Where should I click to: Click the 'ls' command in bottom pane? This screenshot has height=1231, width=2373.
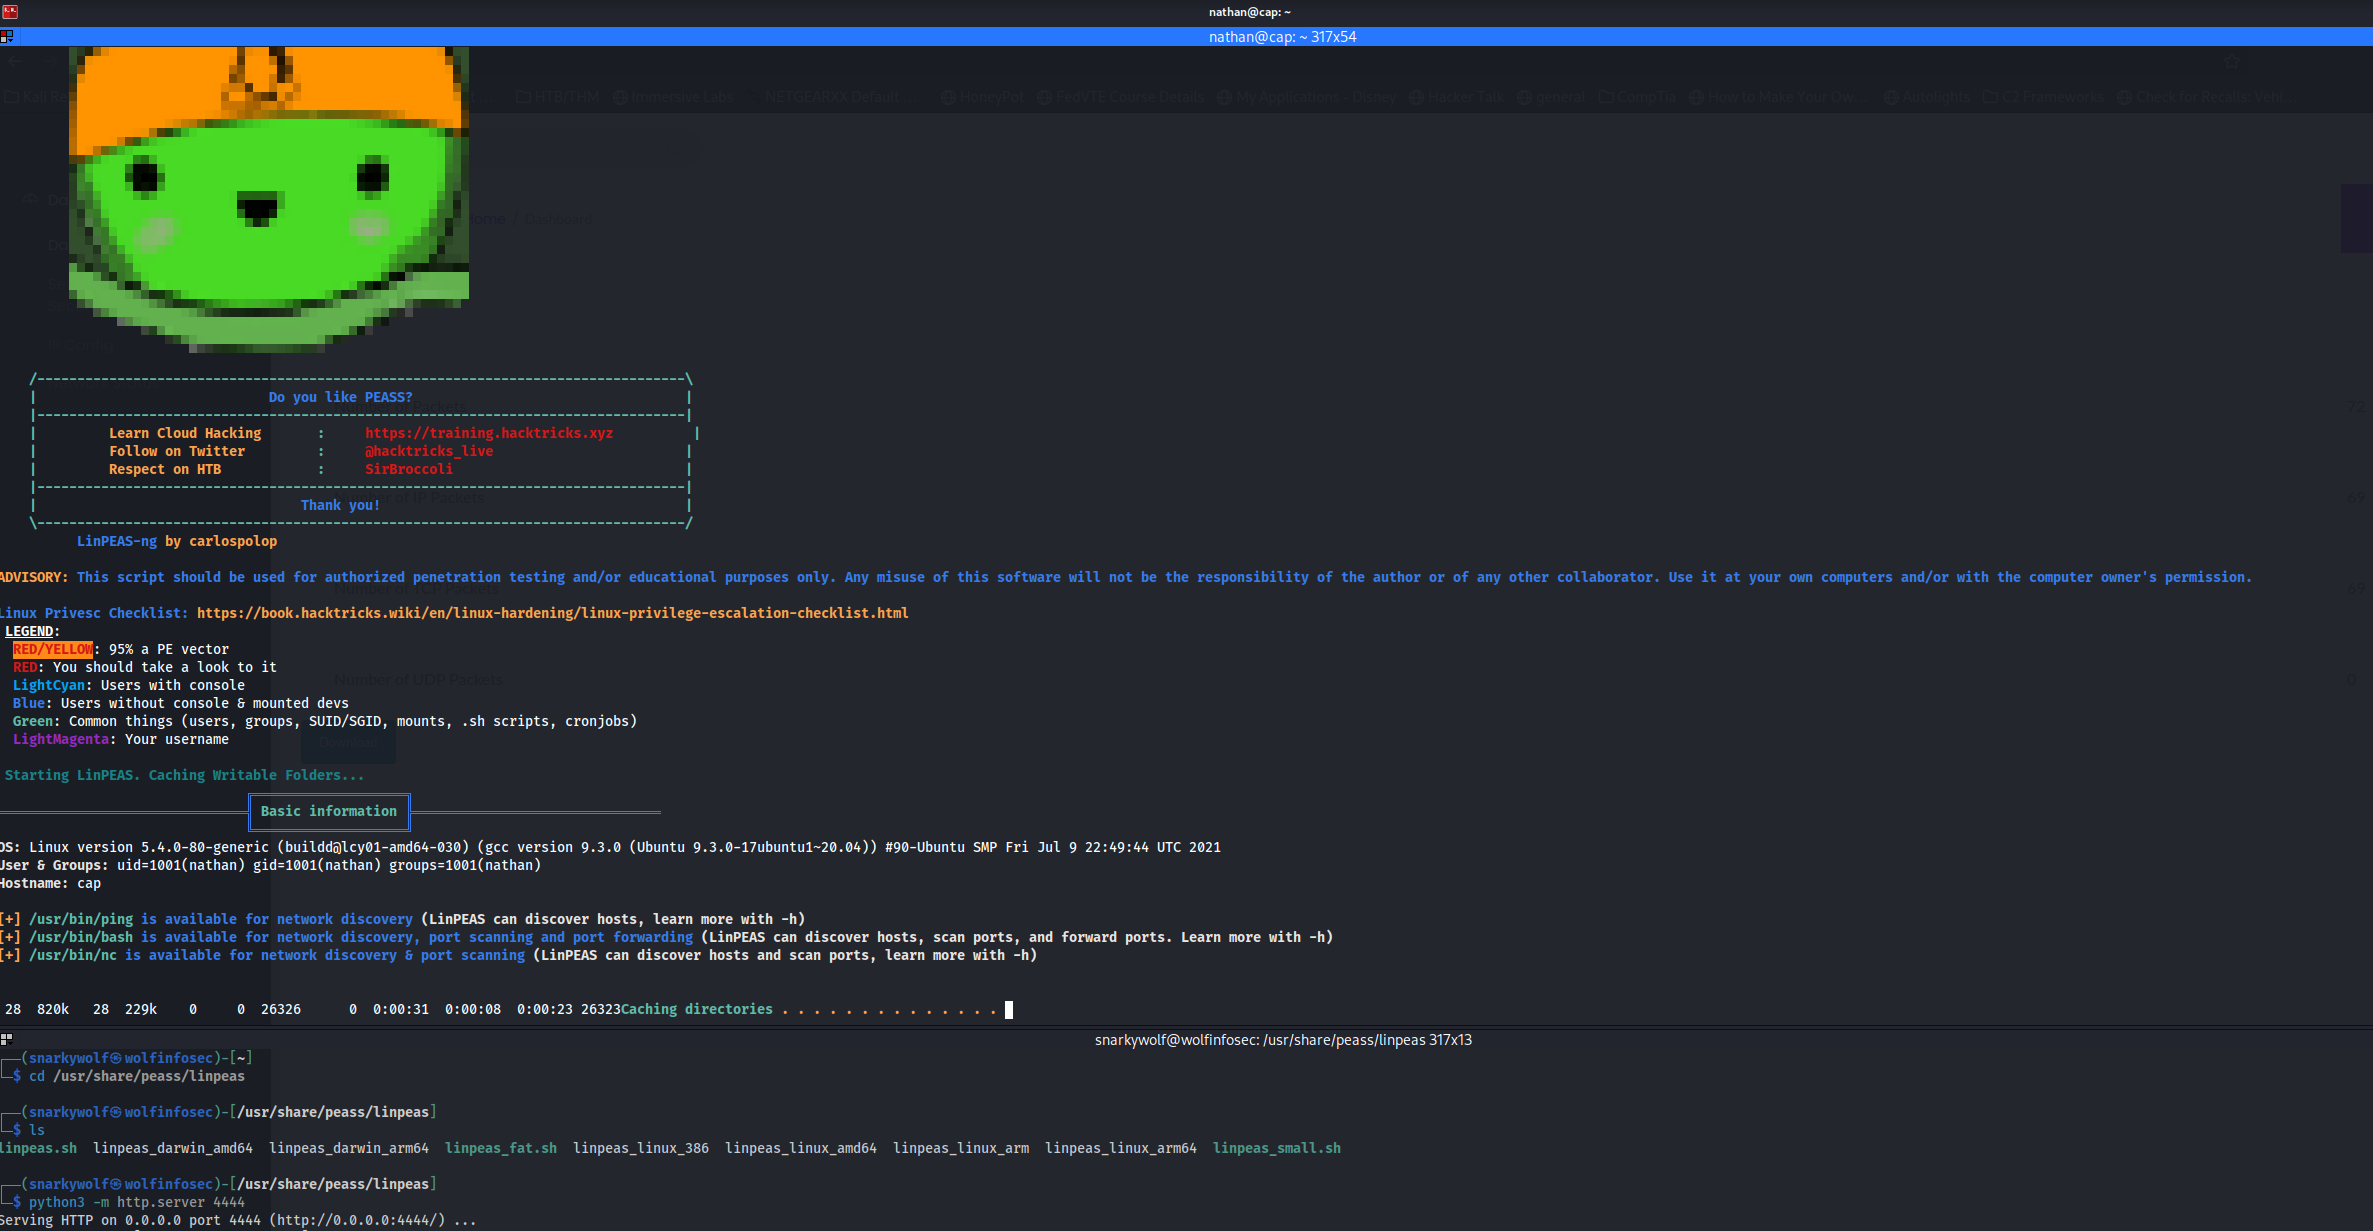pyautogui.click(x=37, y=1130)
